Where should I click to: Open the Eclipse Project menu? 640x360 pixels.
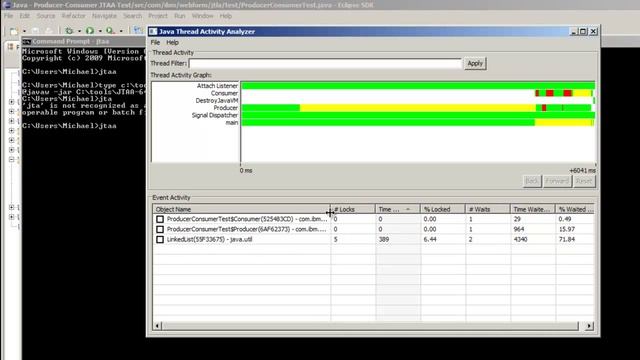point(158,16)
